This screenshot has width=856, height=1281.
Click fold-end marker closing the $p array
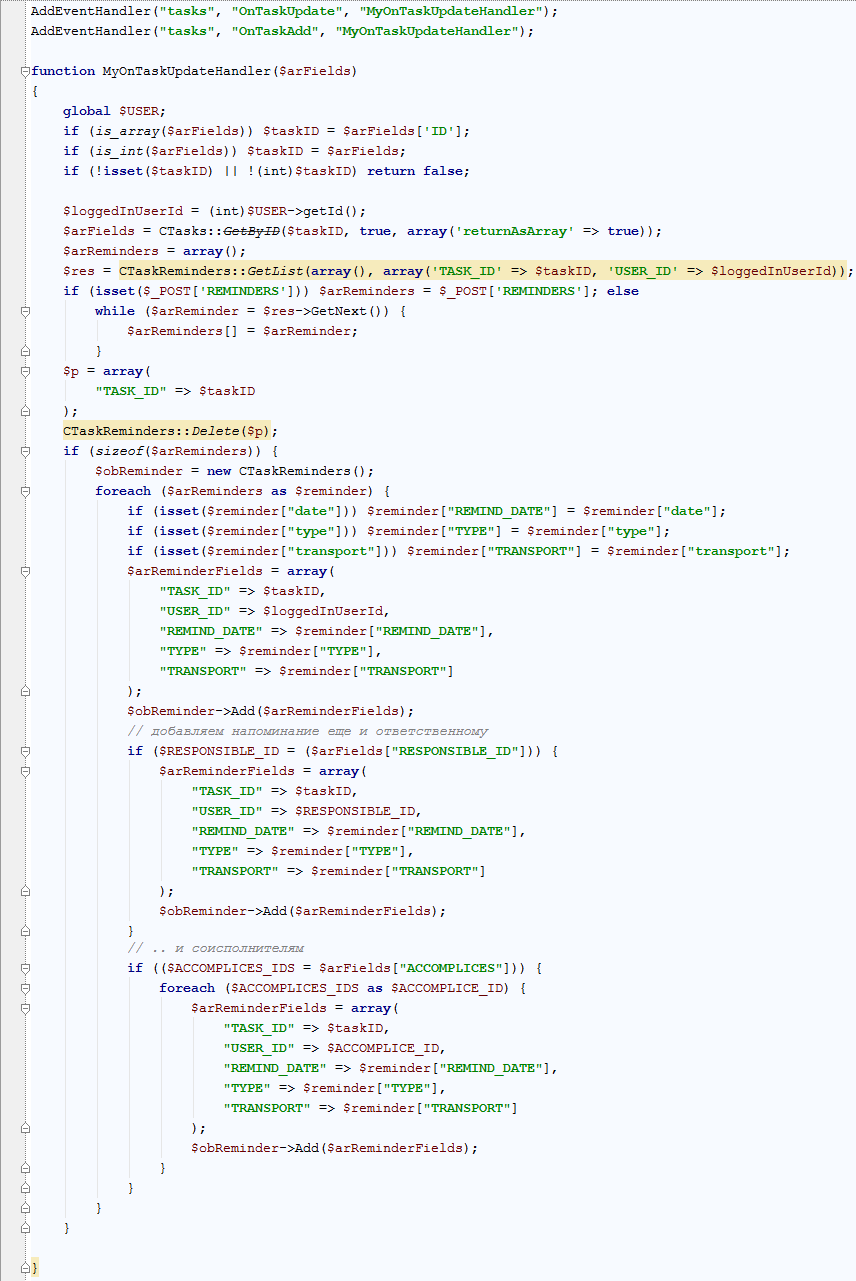point(25,411)
